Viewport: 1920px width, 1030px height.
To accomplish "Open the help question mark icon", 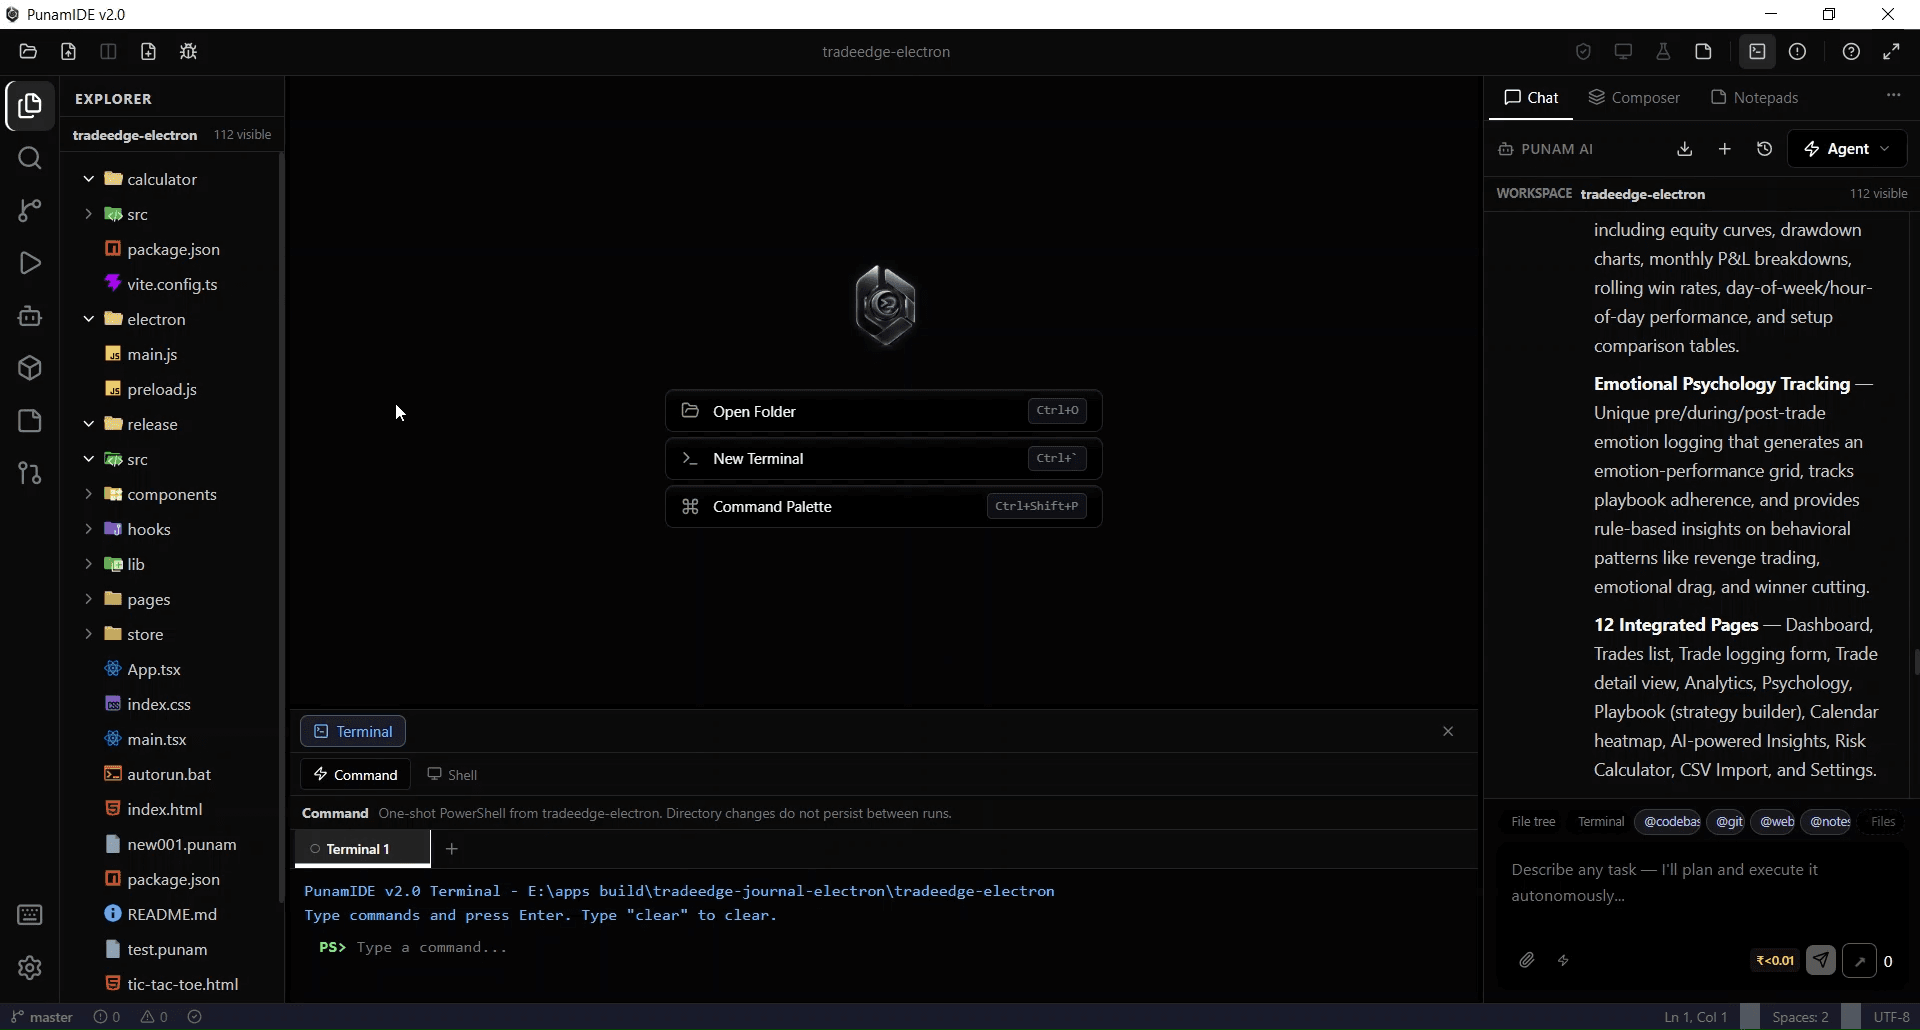I will coord(1851,52).
